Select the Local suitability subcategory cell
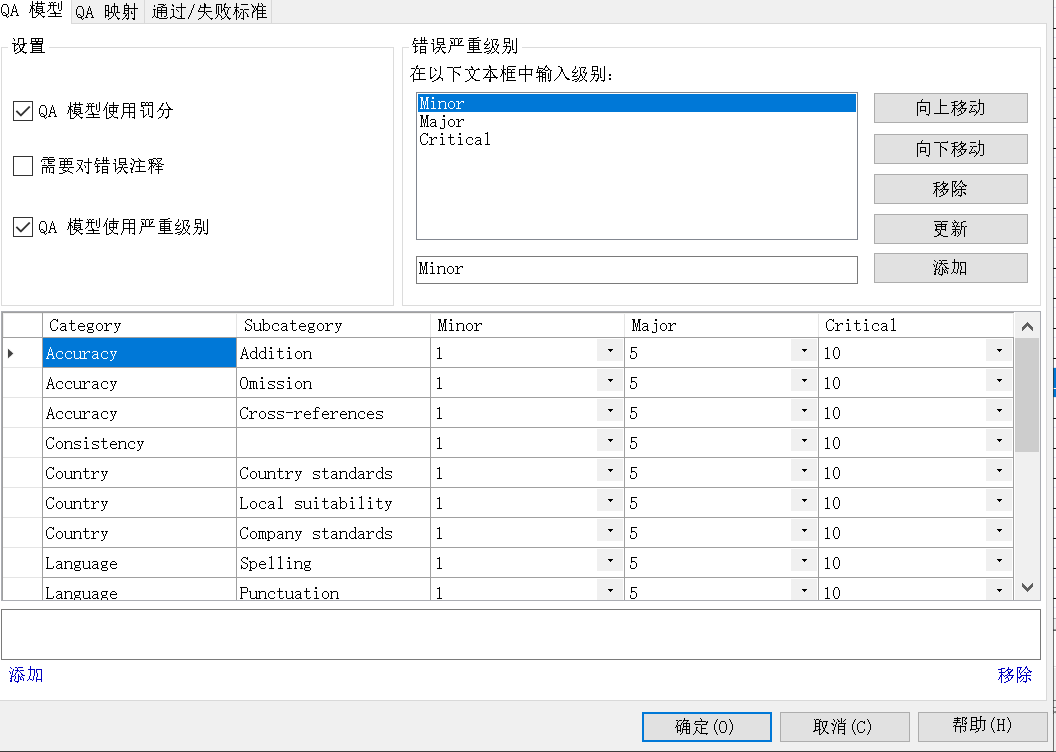 333,503
